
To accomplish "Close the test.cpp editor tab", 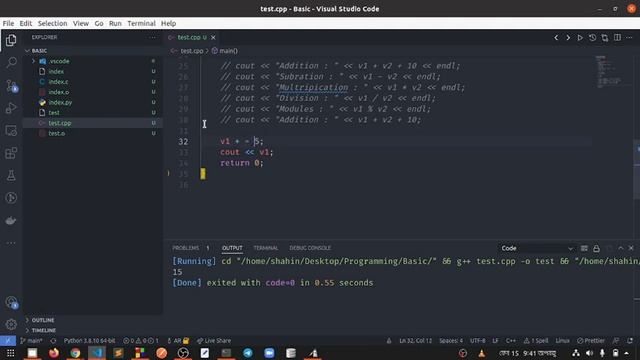I will coord(213,37).
